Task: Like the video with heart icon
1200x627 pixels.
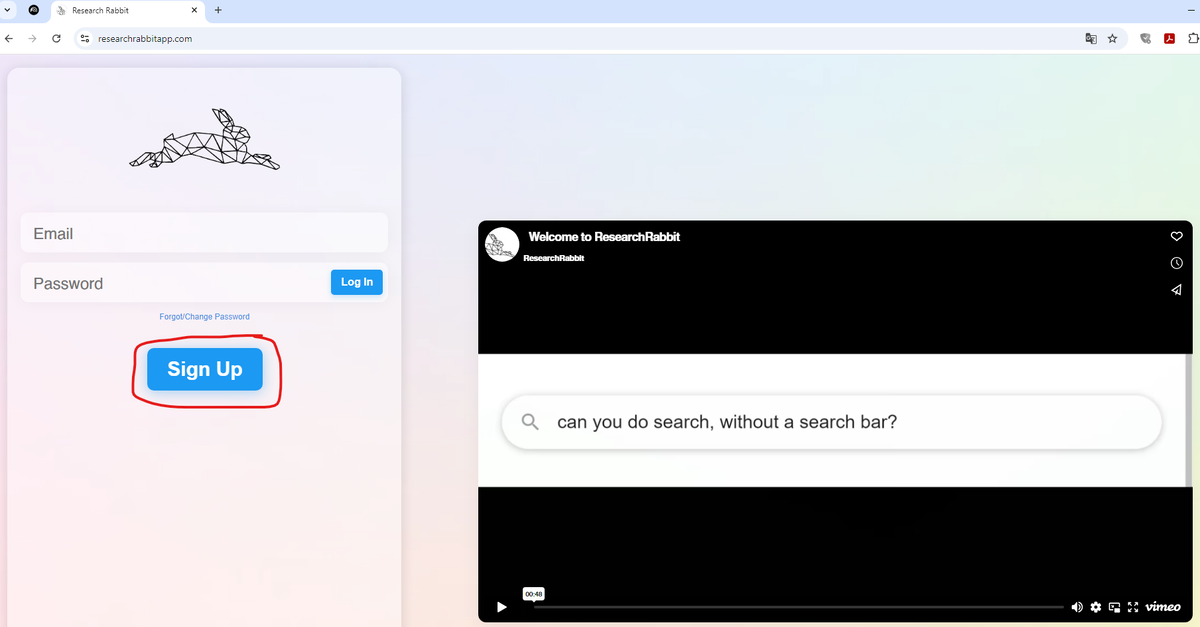Action: (1176, 236)
